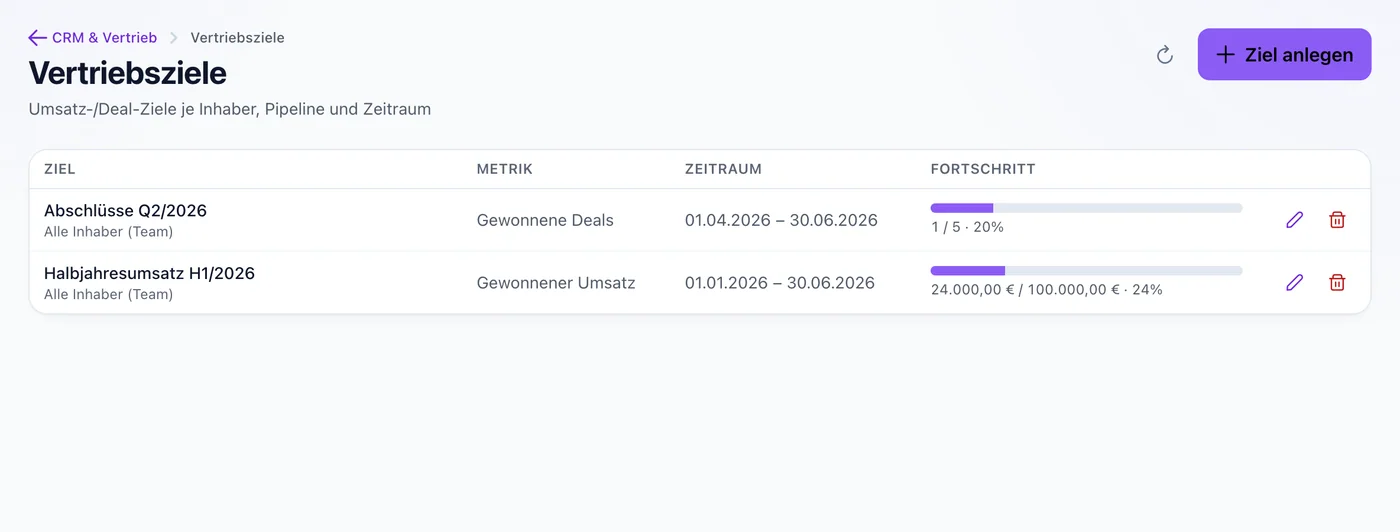Click the breadcrumb chevron separator

pos(174,38)
